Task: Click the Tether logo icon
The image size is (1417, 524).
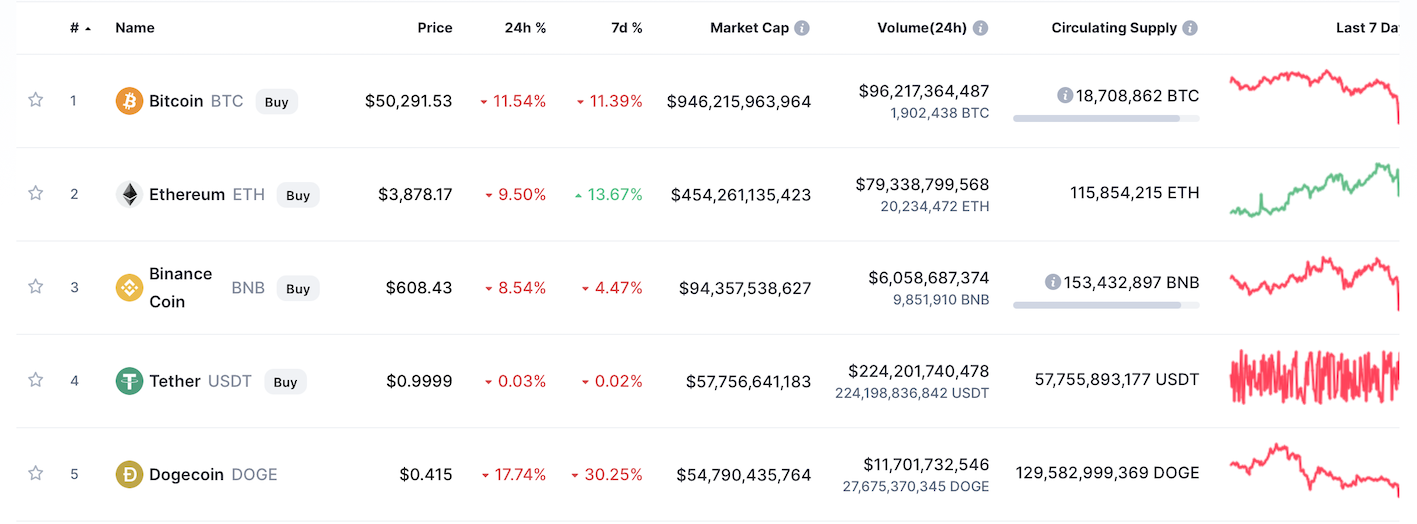Action: pyautogui.click(x=129, y=381)
